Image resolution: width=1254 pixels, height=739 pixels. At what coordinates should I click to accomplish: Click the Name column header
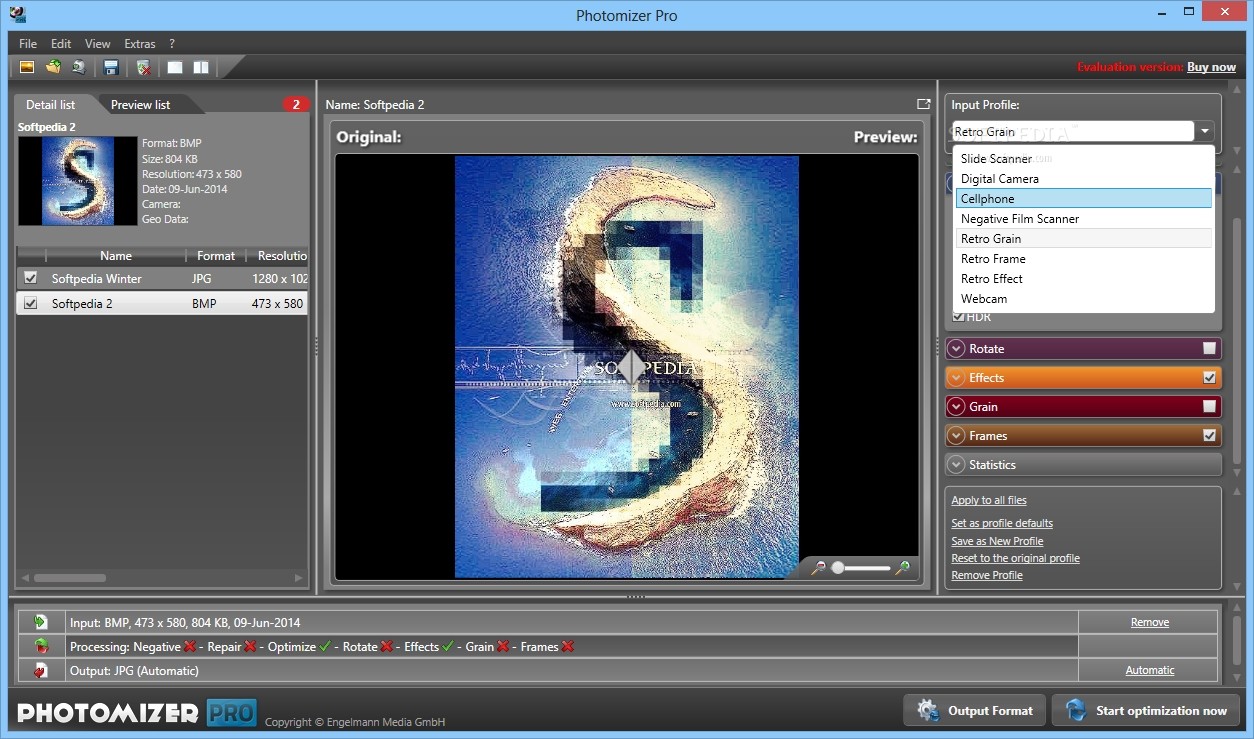click(x=116, y=256)
